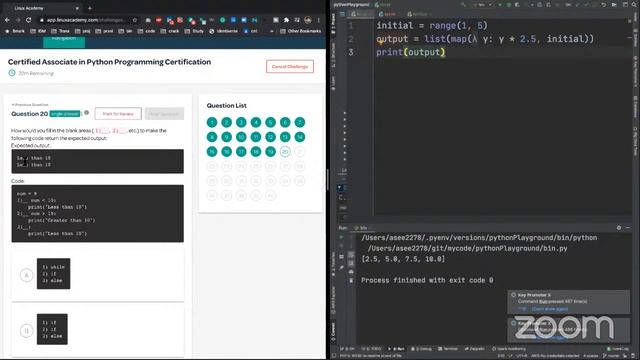Open the 'code' bookmarks folder
The image size is (640, 360).
point(147,31)
